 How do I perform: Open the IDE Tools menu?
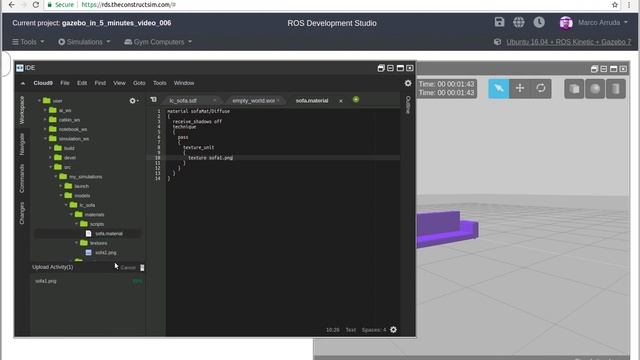coord(160,83)
